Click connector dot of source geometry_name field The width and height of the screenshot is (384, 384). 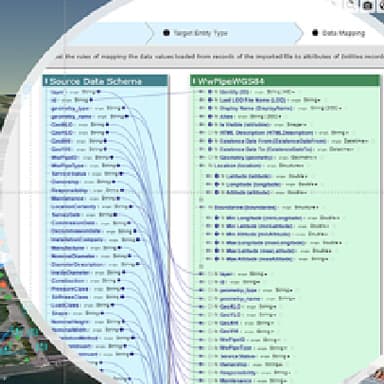tap(127, 116)
